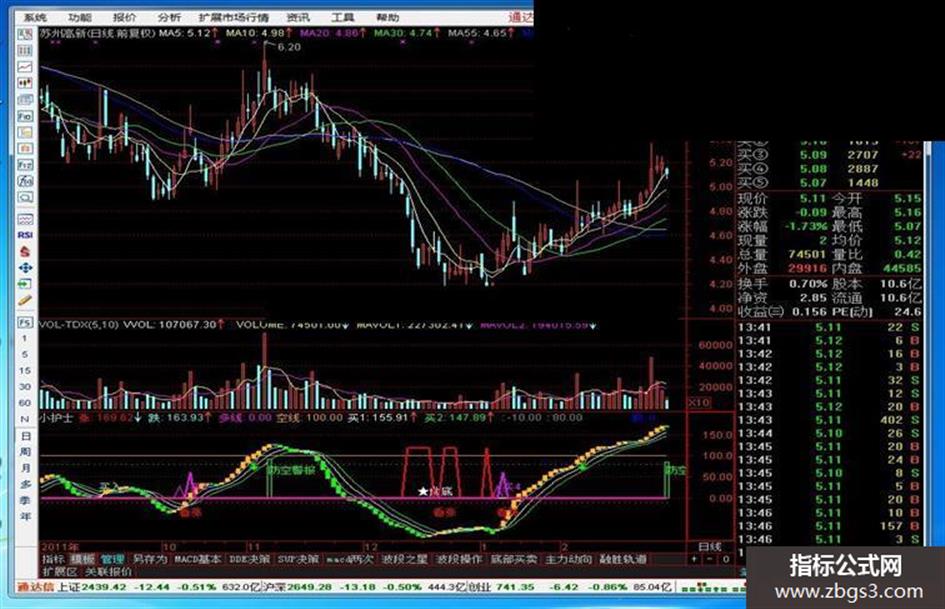Switch to 60-minute period

tap(25, 403)
